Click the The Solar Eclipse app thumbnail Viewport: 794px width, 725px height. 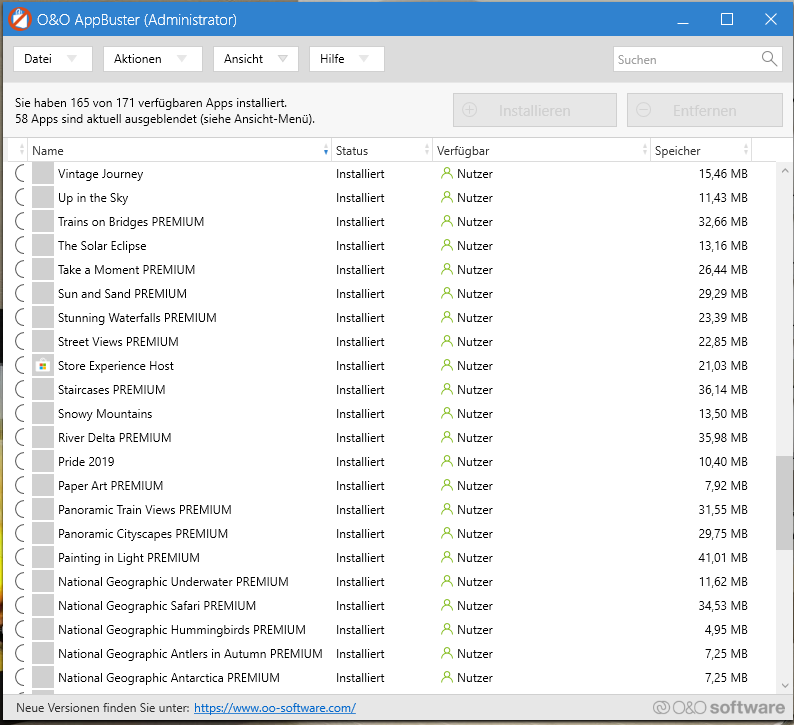(x=43, y=246)
